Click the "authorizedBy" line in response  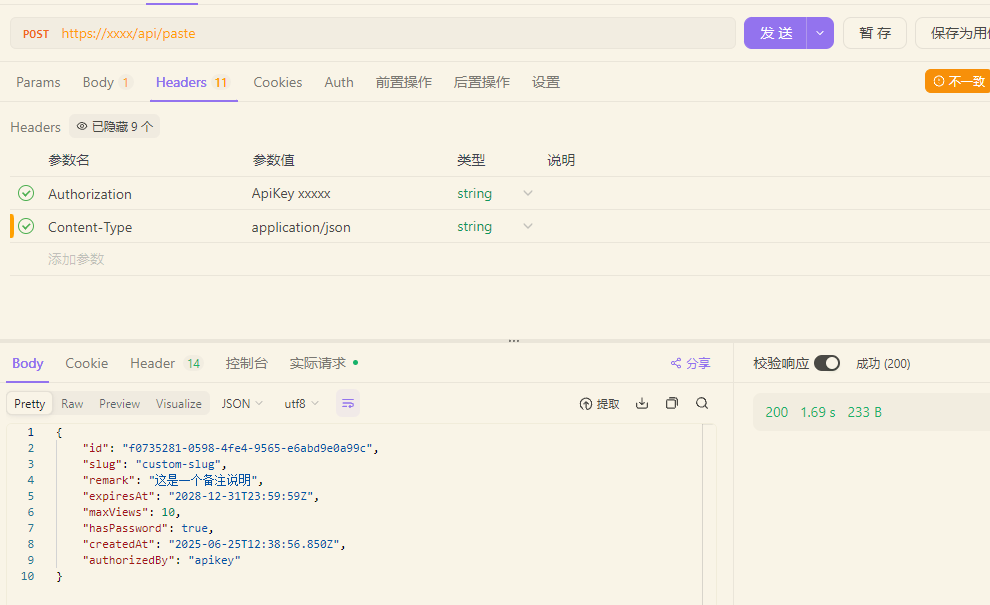click(x=161, y=560)
